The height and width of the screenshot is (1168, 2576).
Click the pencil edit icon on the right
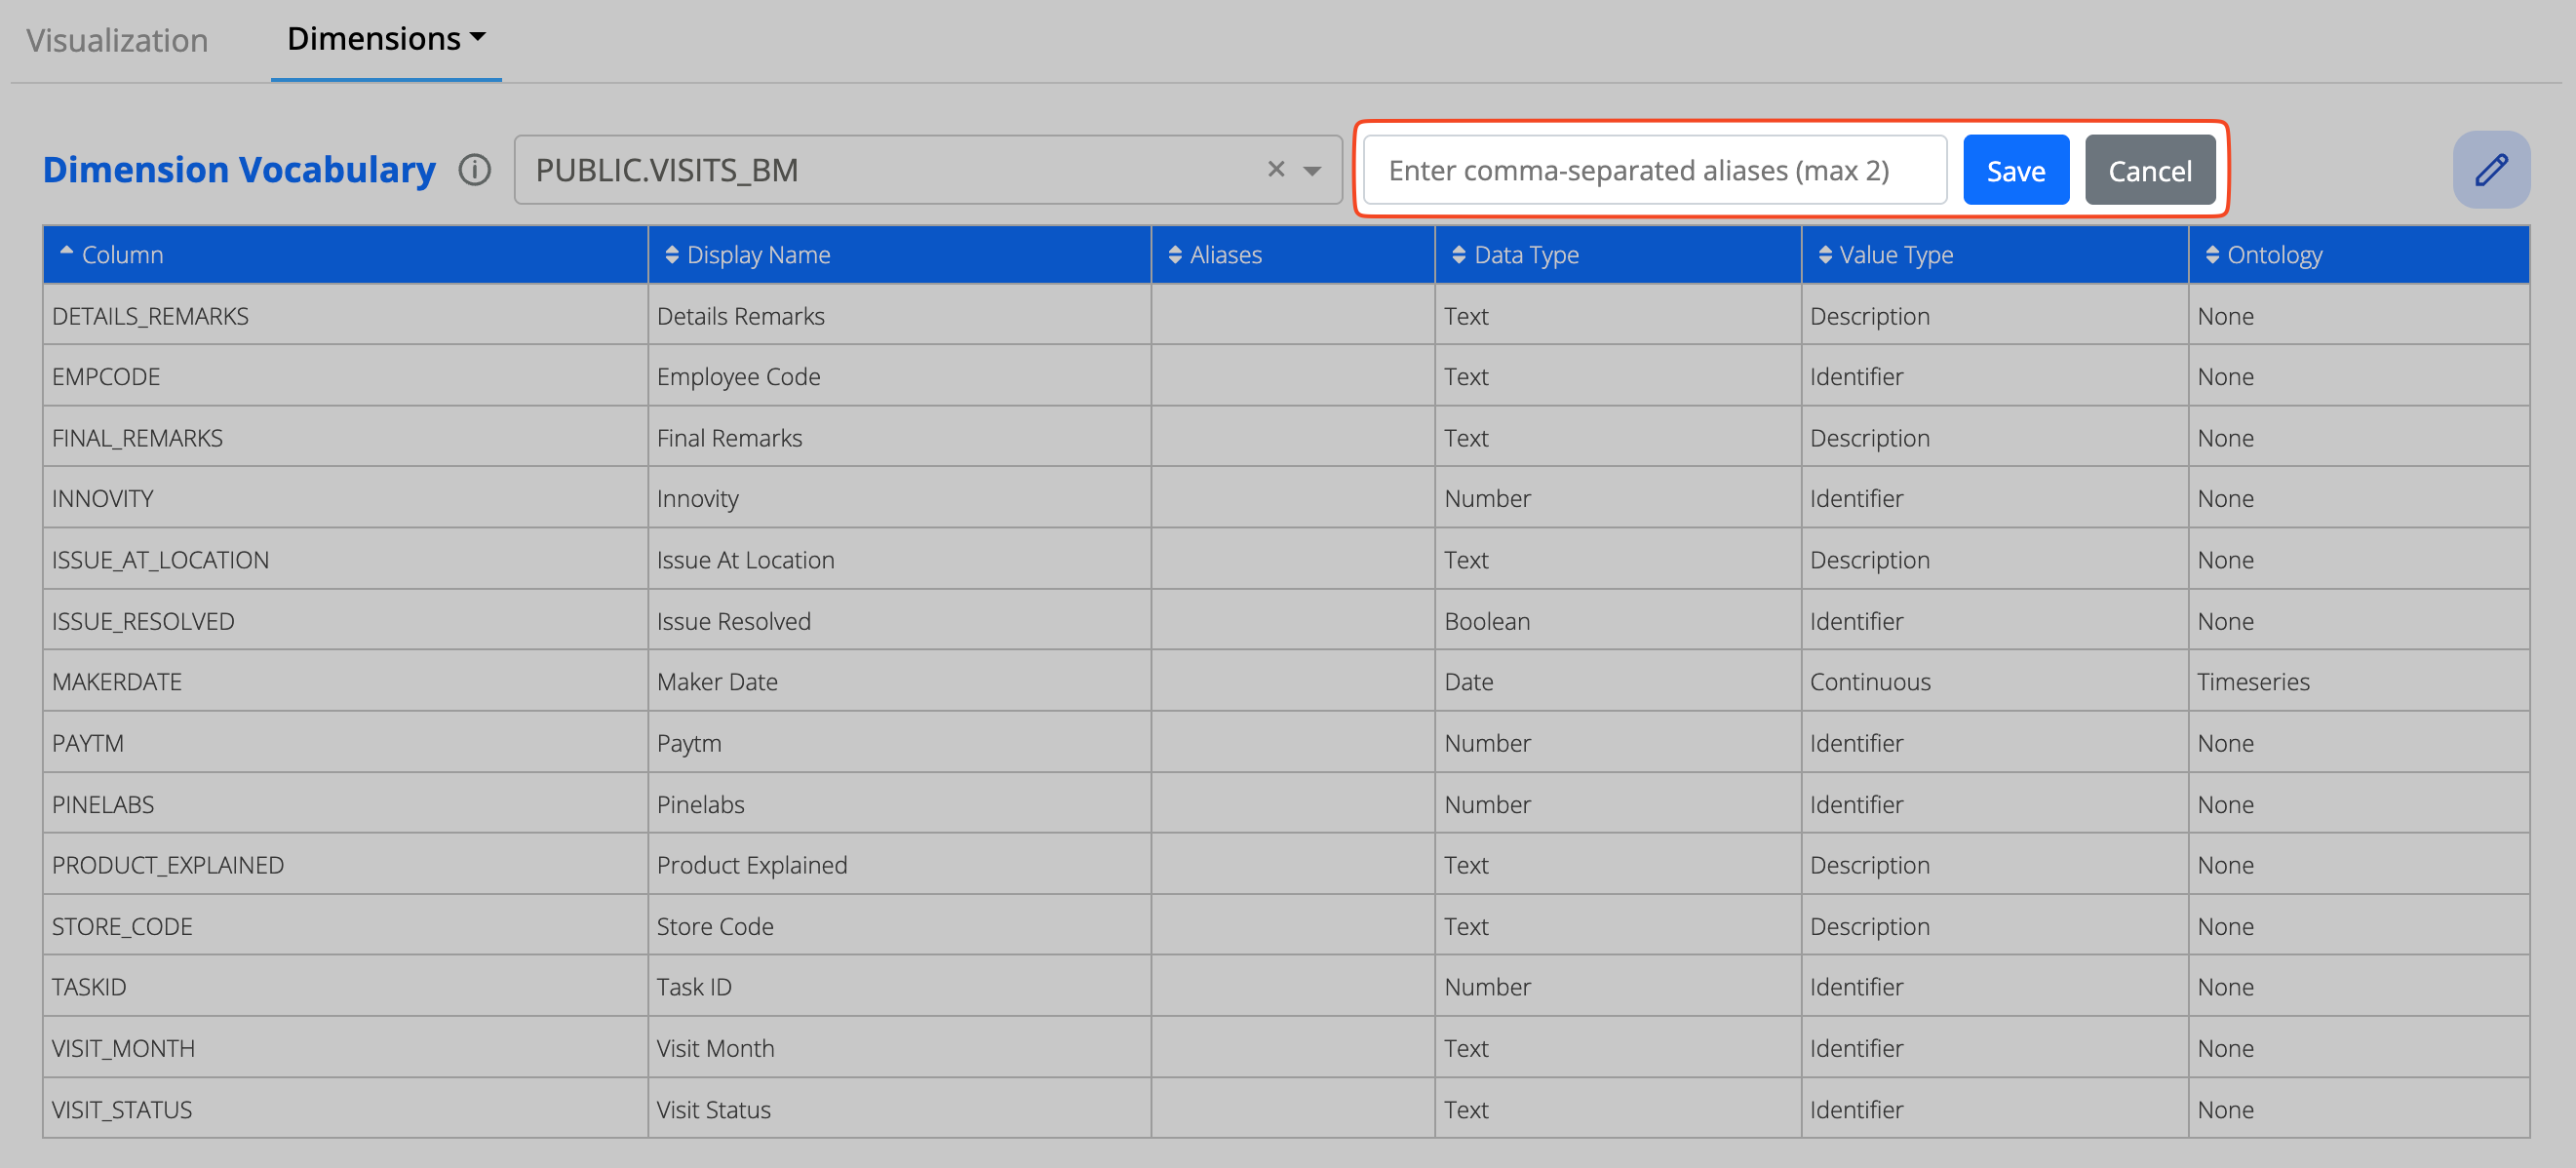[x=2492, y=169]
